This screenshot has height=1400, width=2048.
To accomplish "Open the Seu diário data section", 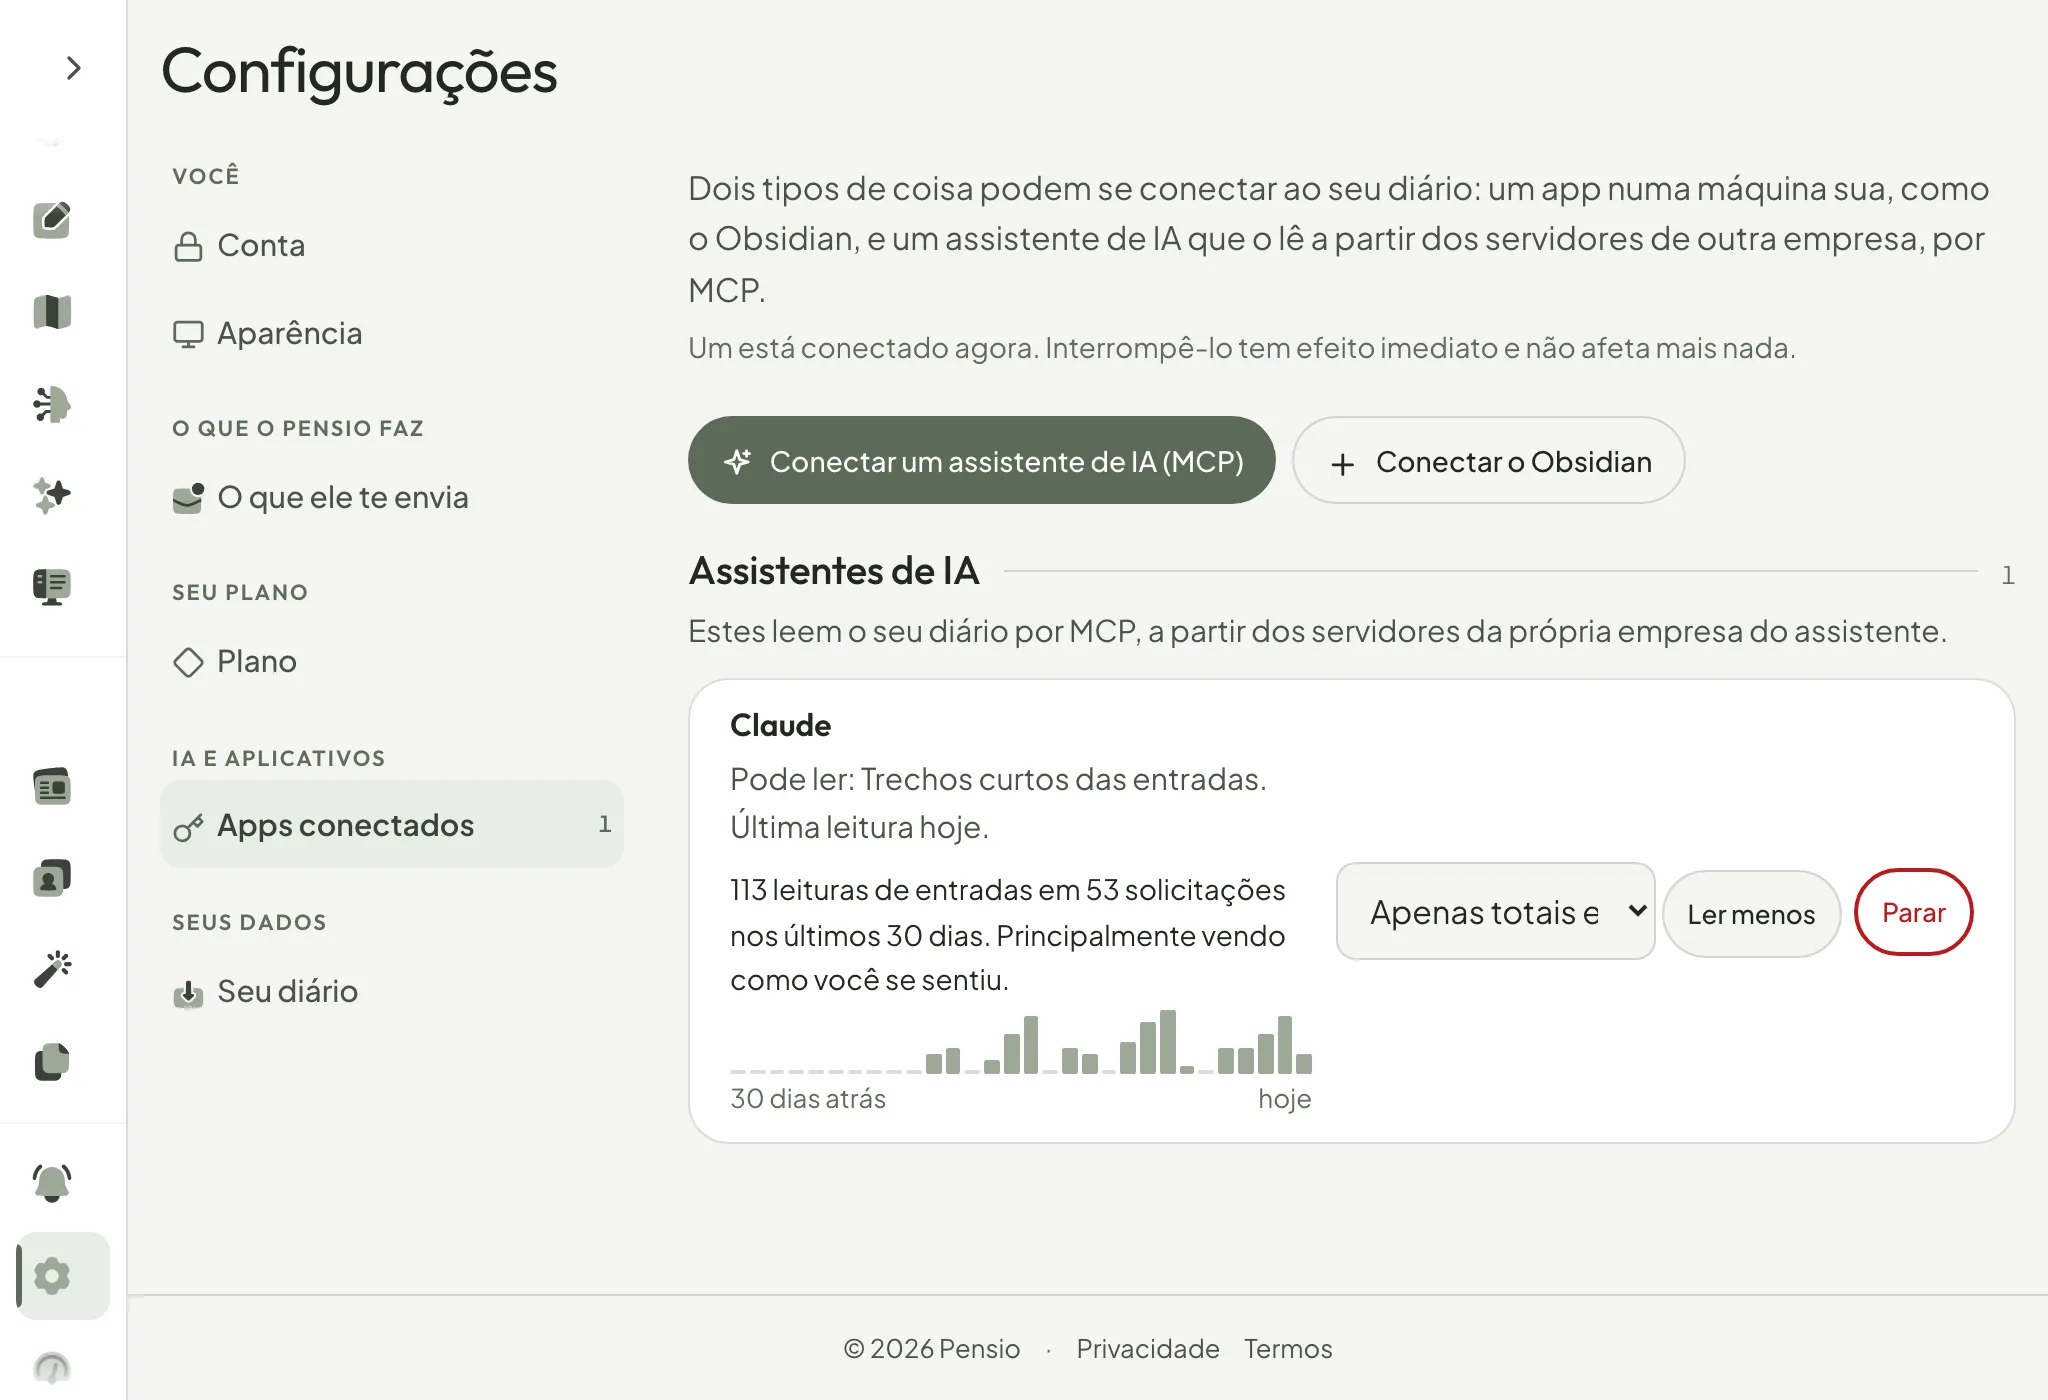I will [392, 992].
